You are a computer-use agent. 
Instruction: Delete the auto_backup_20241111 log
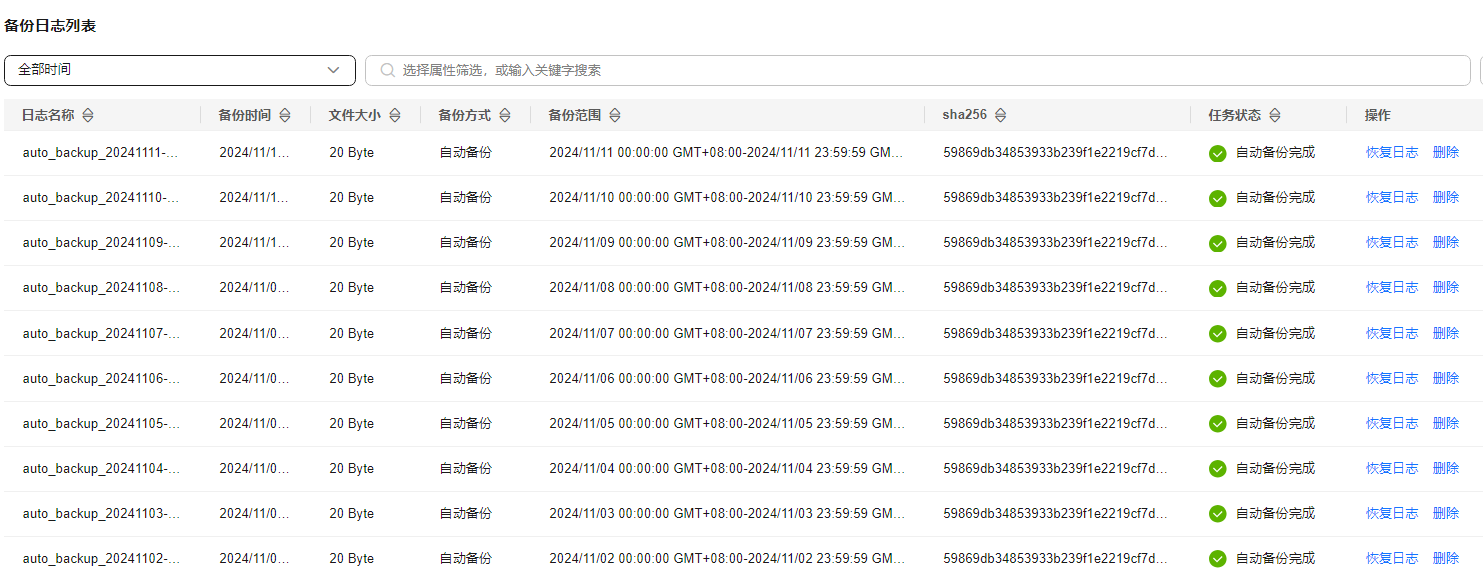coord(1446,152)
